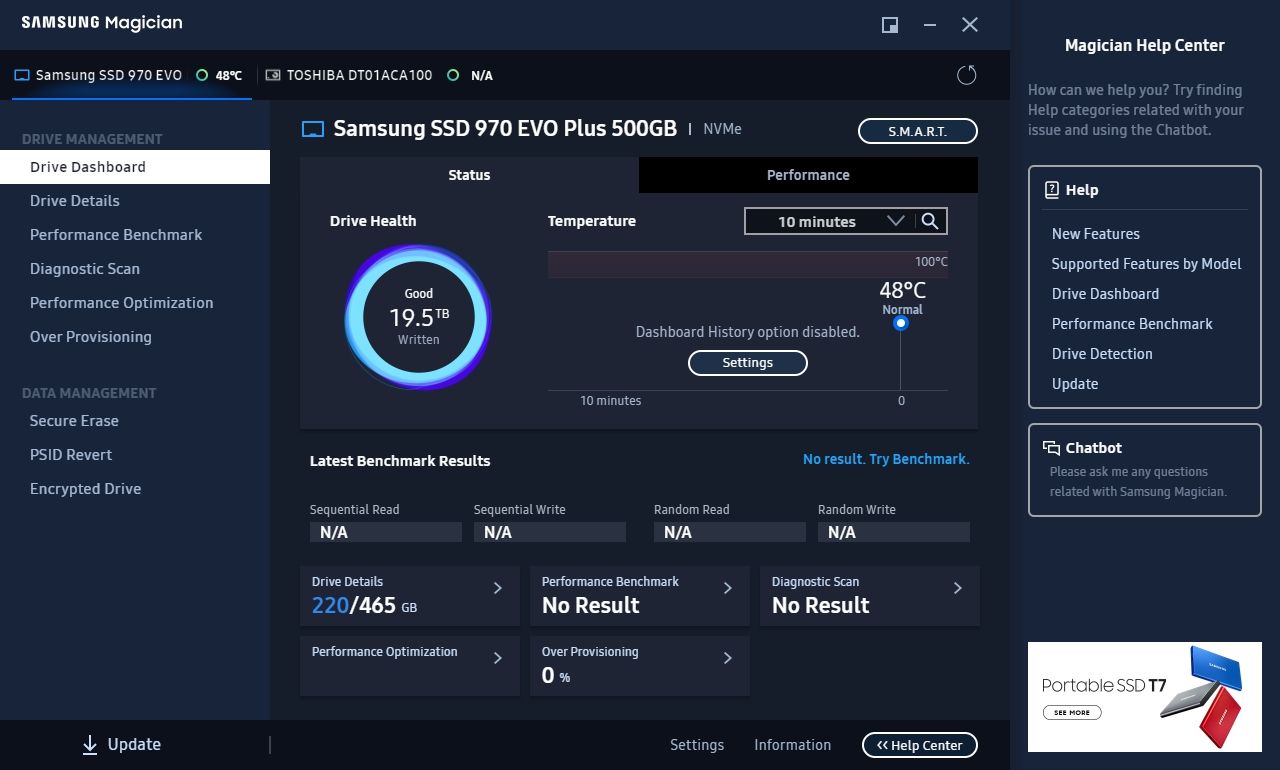The width and height of the screenshot is (1280, 770).
Task: Click the vertical temperature scale slider
Action: point(901,360)
